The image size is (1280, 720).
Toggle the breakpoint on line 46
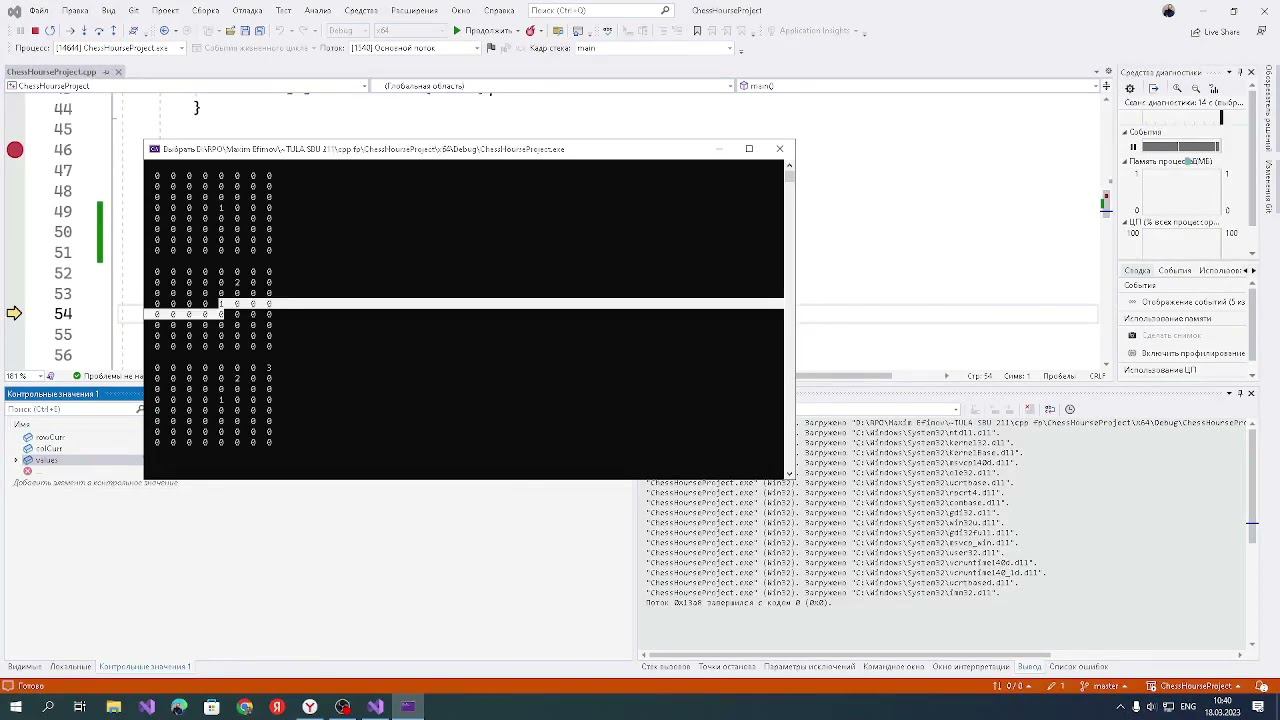coord(15,150)
